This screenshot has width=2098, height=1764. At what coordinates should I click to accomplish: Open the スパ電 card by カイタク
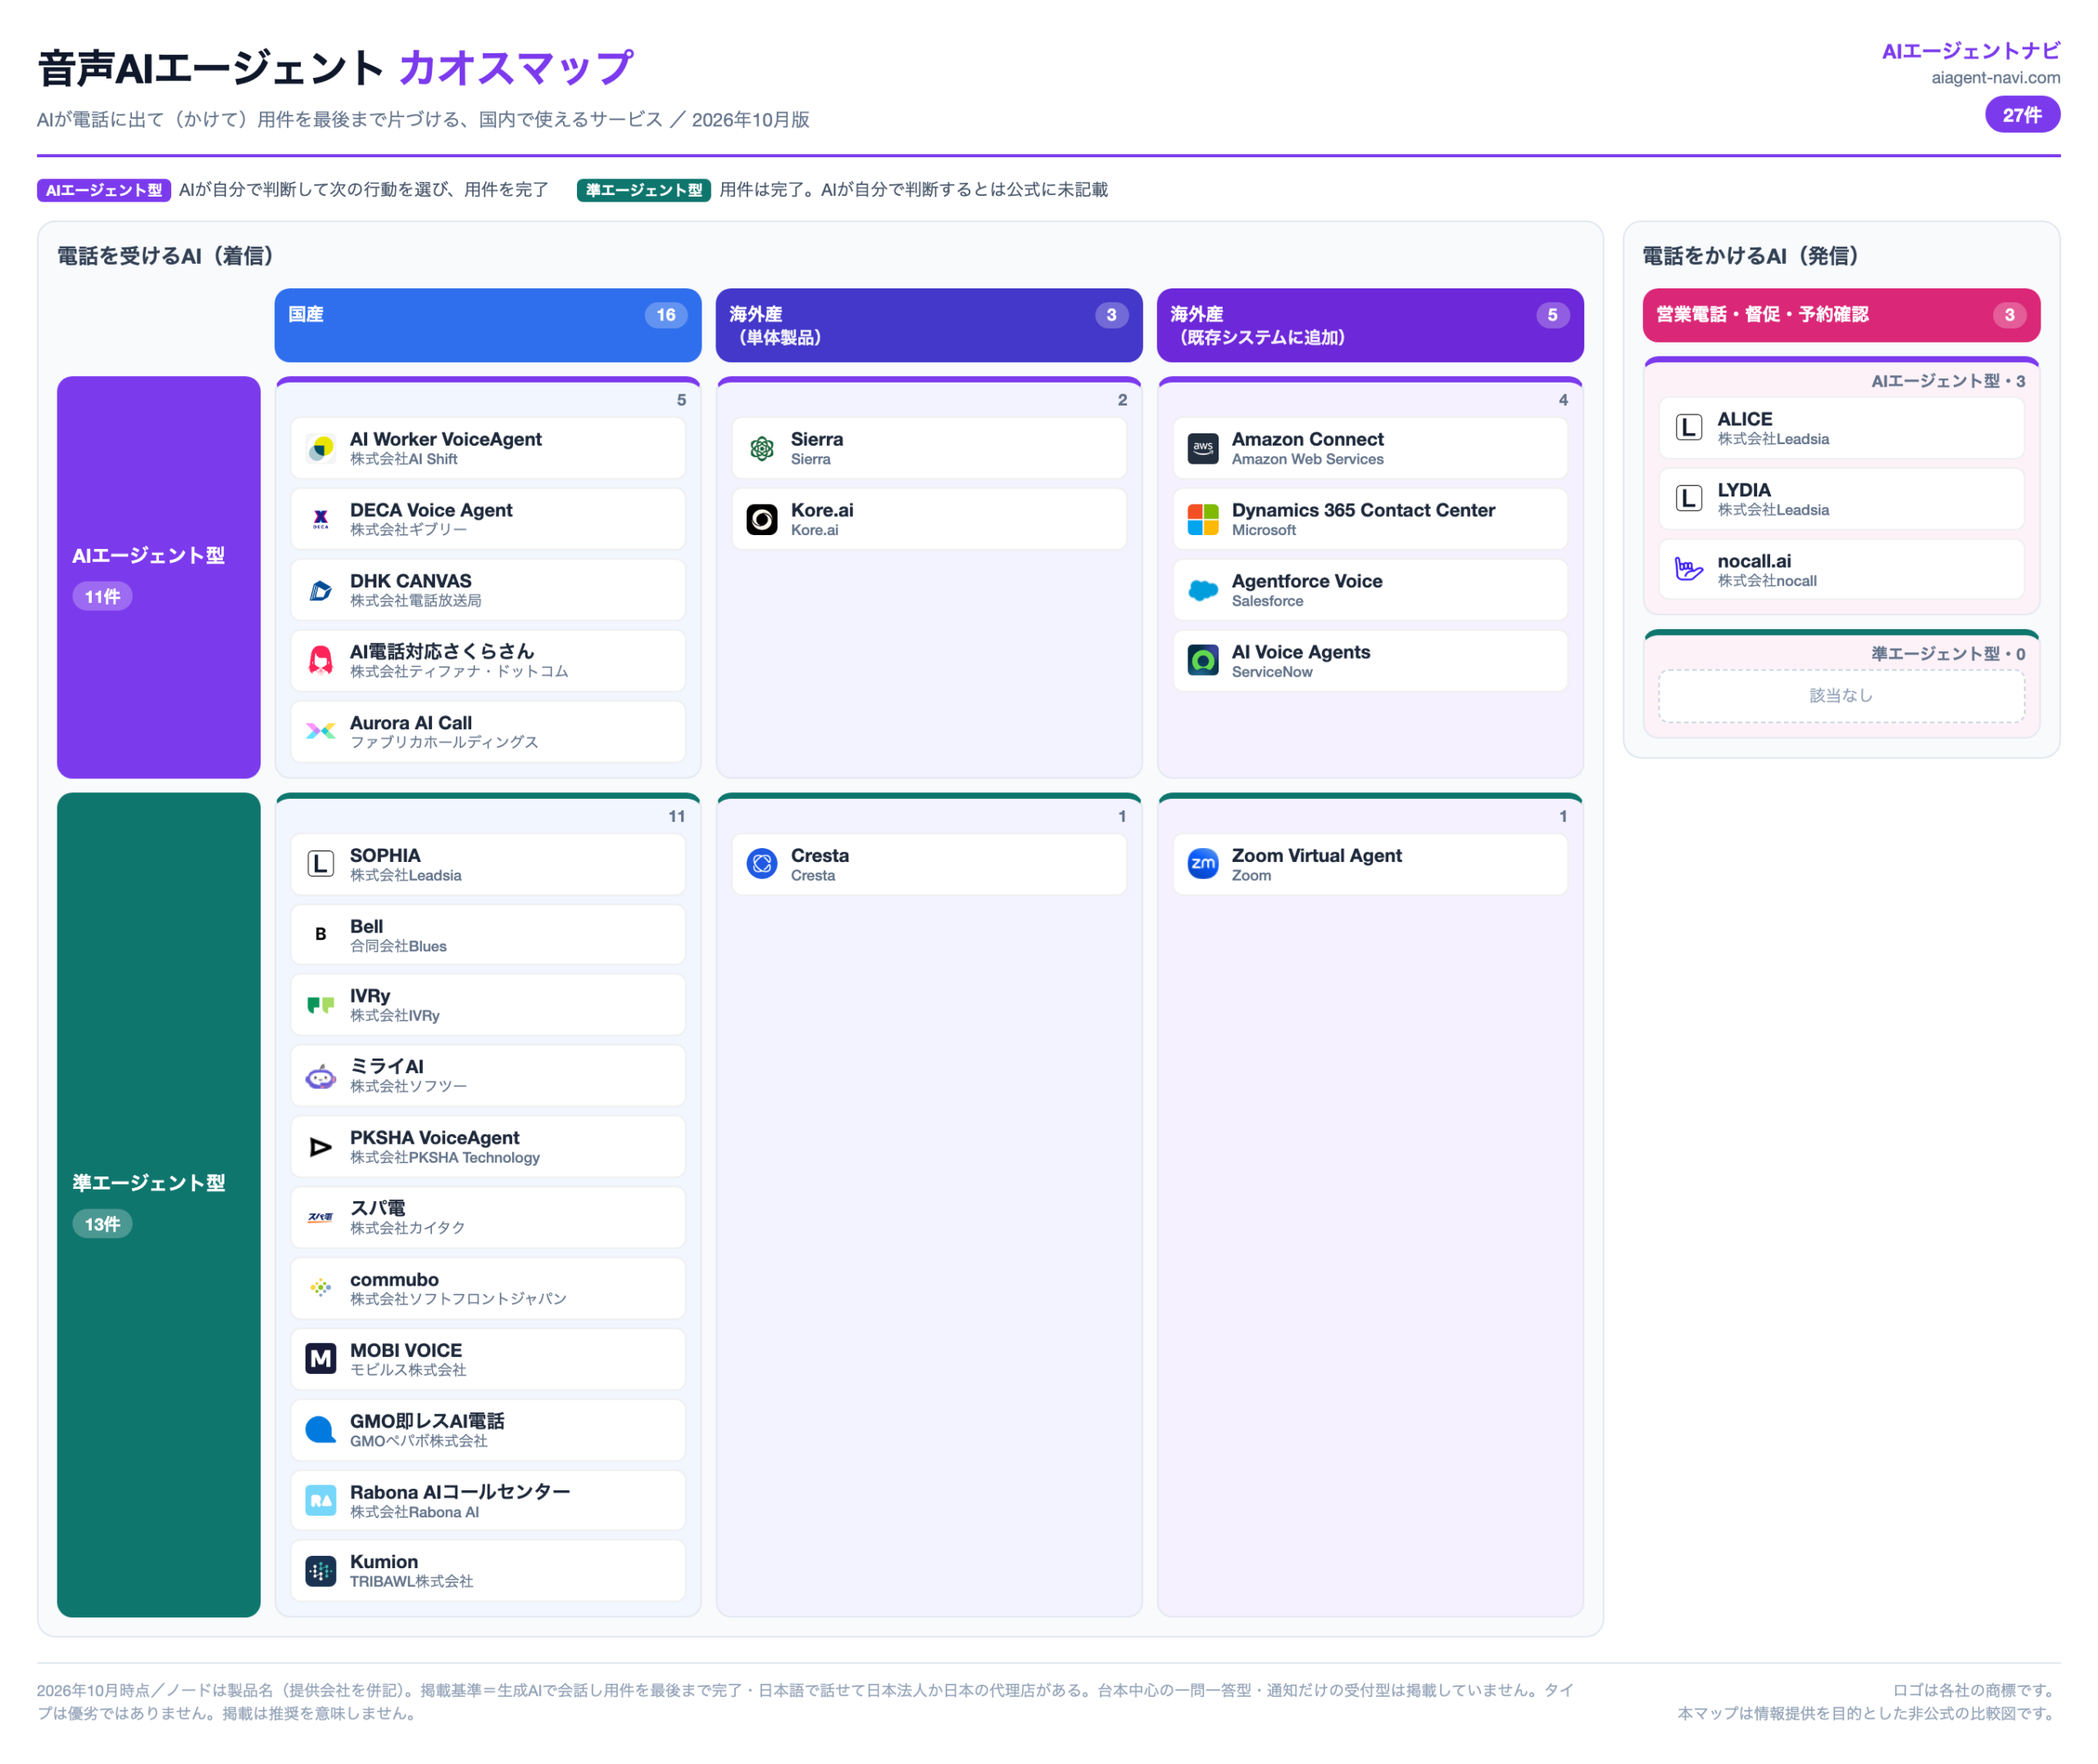click(x=488, y=1218)
